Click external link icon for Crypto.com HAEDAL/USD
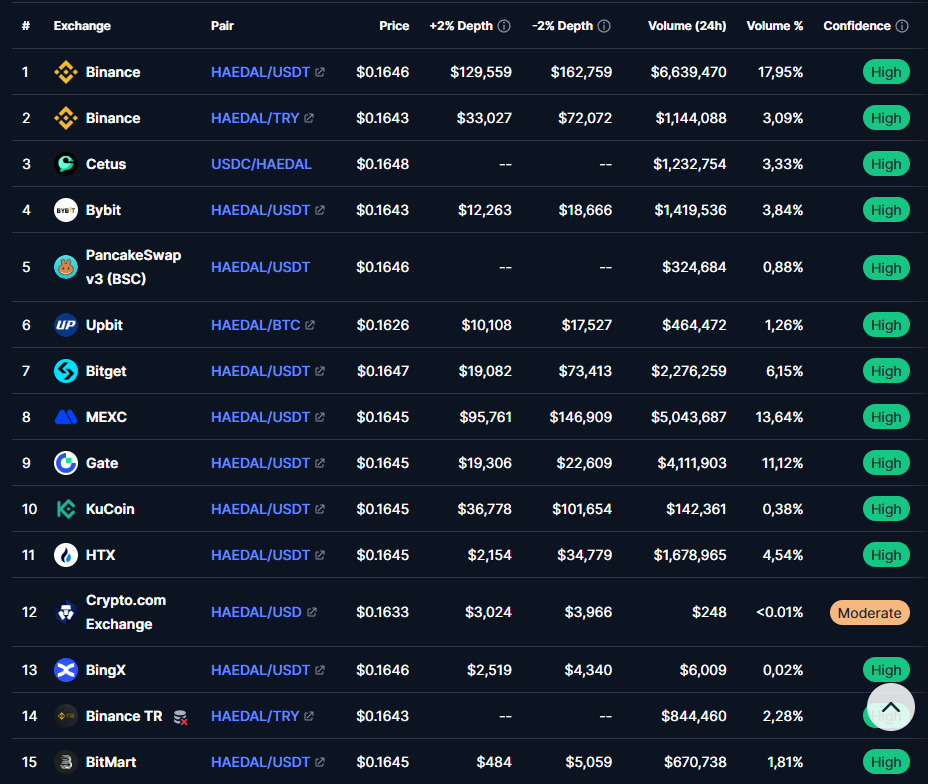 click(312, 612)
